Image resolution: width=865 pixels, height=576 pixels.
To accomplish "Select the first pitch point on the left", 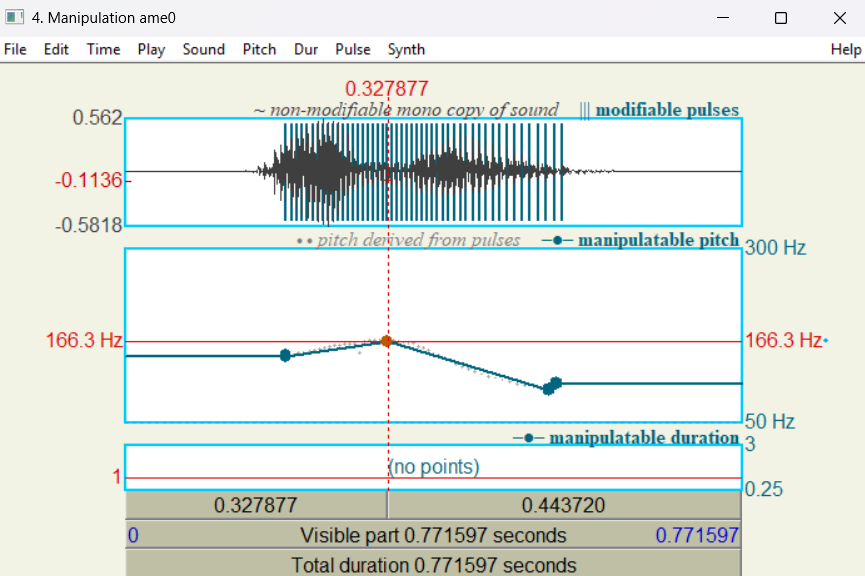I will pyautogui.click(x=285, y=355).
